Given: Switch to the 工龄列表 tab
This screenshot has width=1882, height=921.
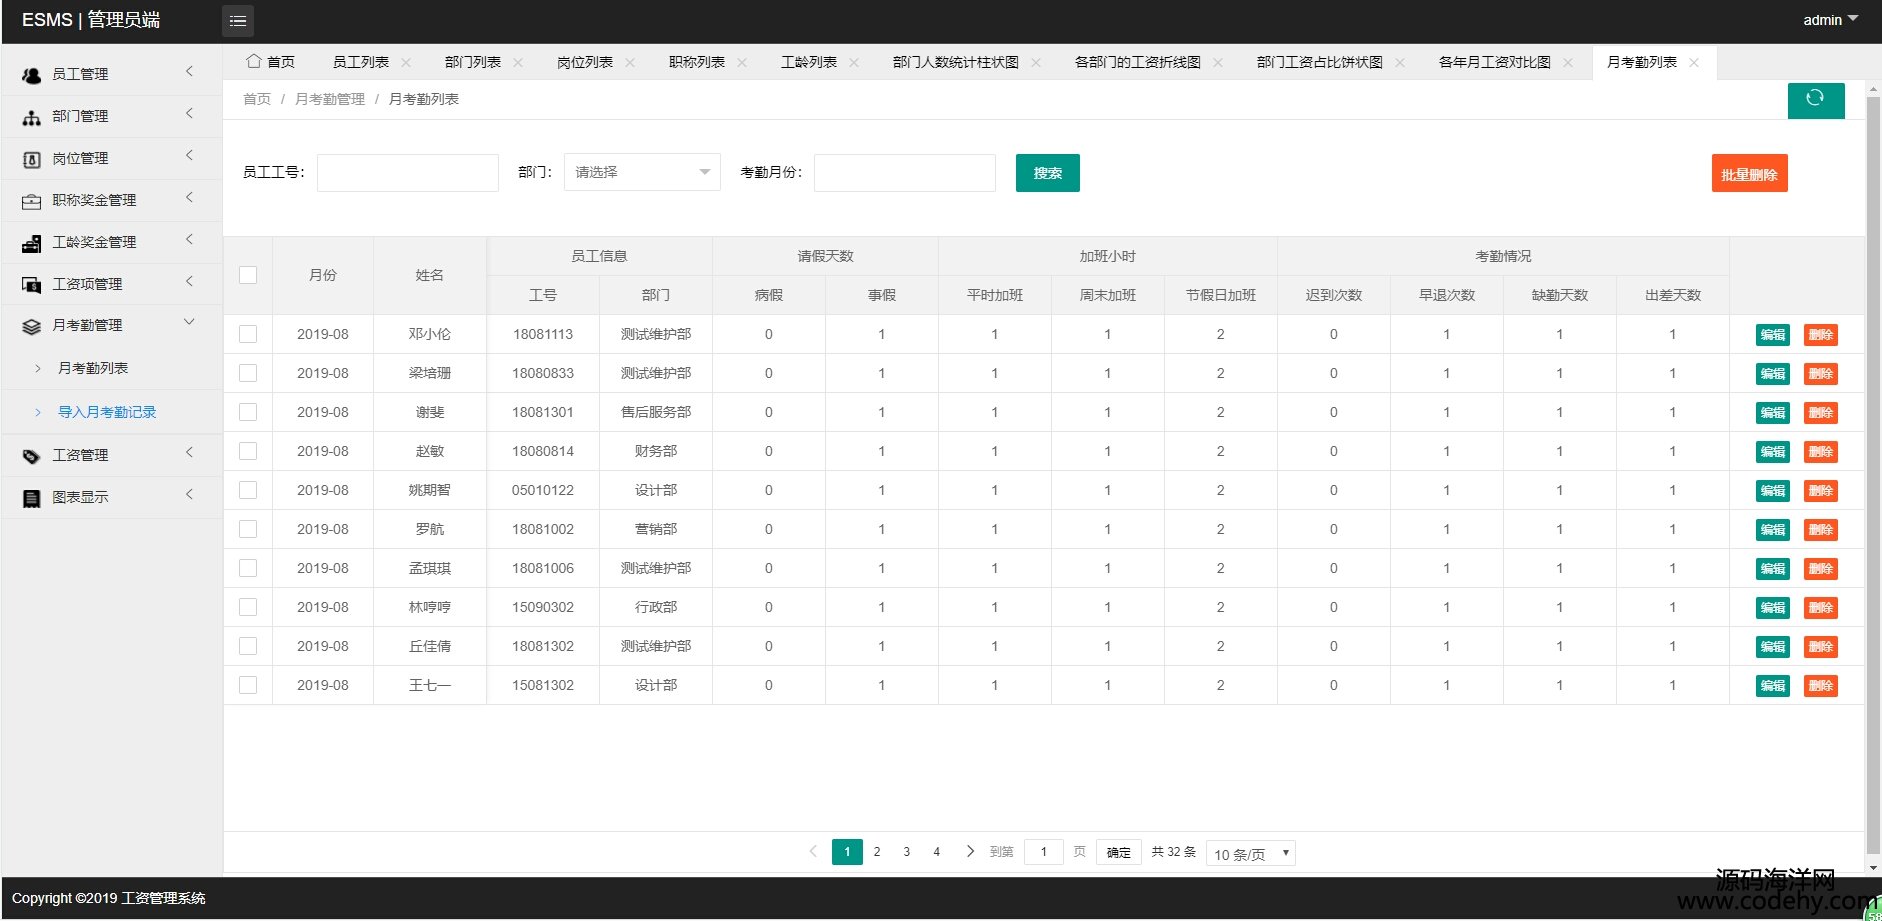Looking at the screenshot, I should (809, 62).
